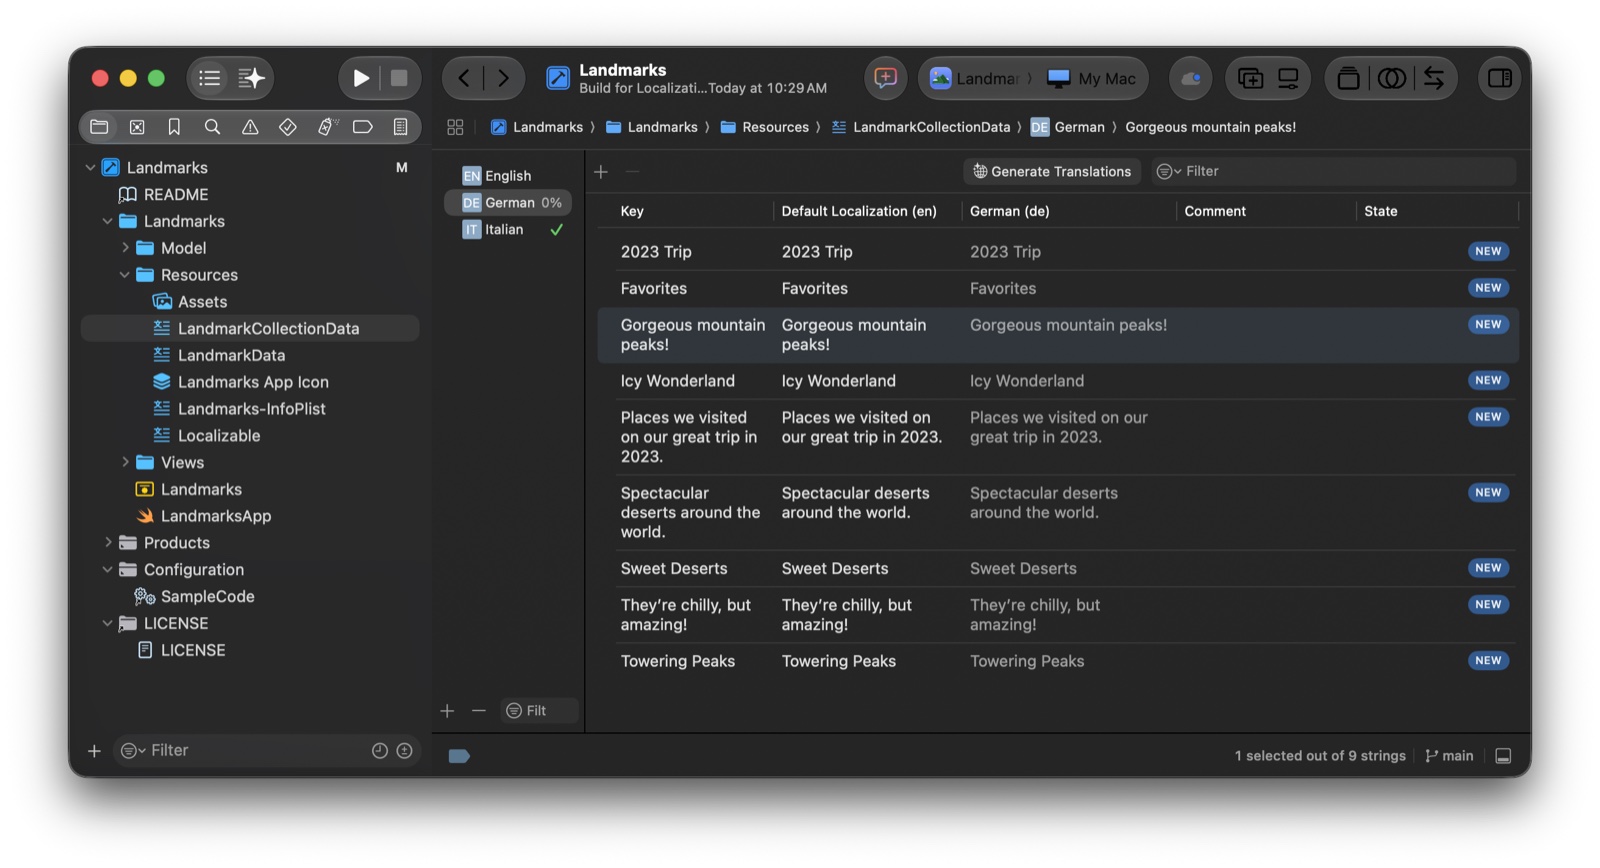
Task: Select the Find navigator magnifier tab
Action: coord(212,127)
